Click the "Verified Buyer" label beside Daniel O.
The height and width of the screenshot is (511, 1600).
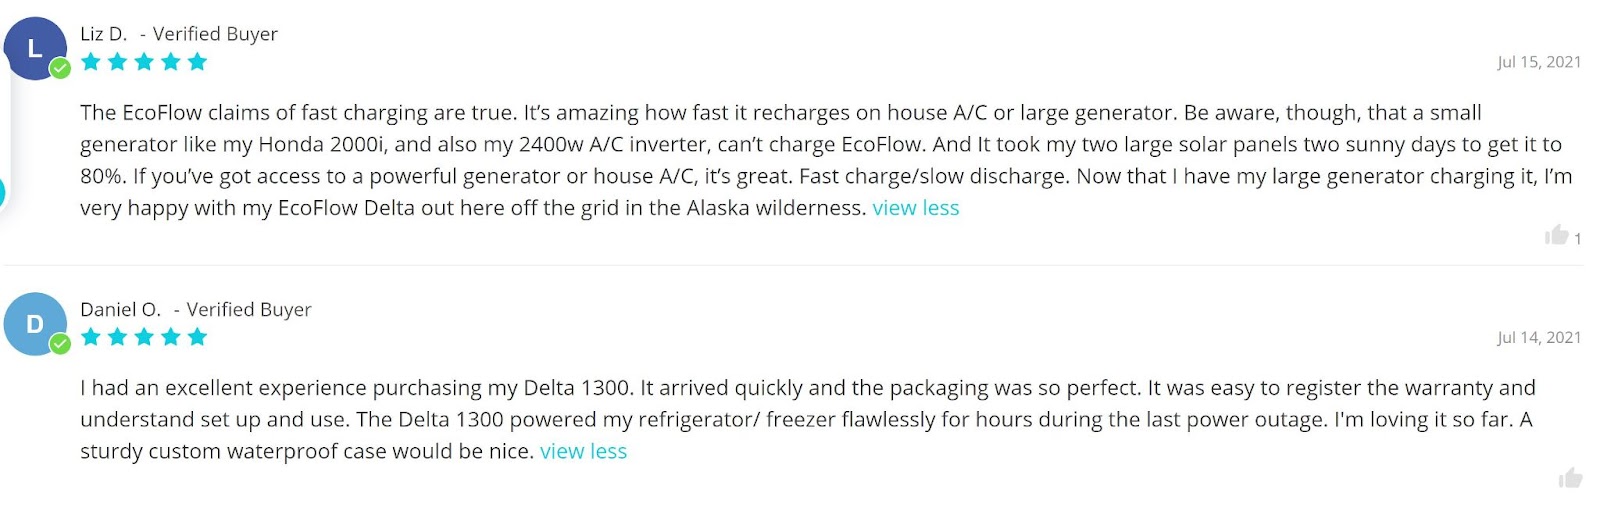pos(249,310)
